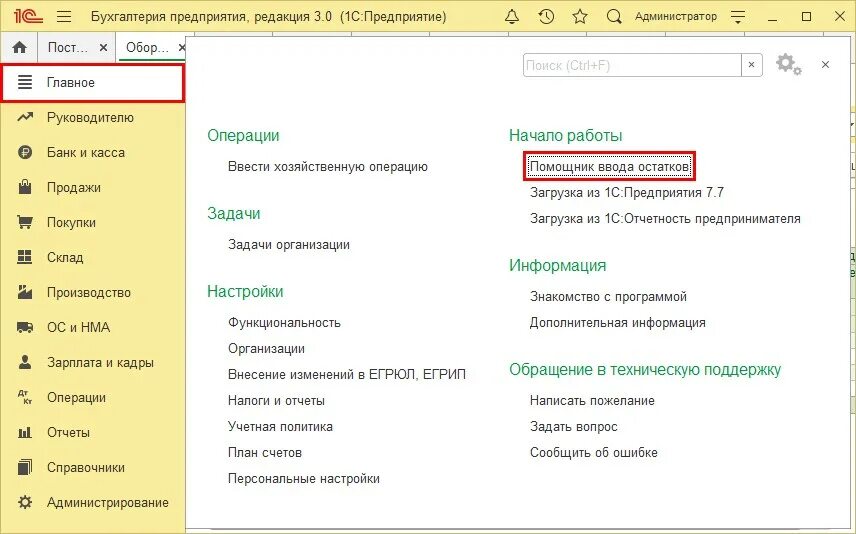The width and height of the screenshot is (856, 534).
Task: Focus the Поиск (Ctrl+F) search field
Action: click(x=632, y=66)
